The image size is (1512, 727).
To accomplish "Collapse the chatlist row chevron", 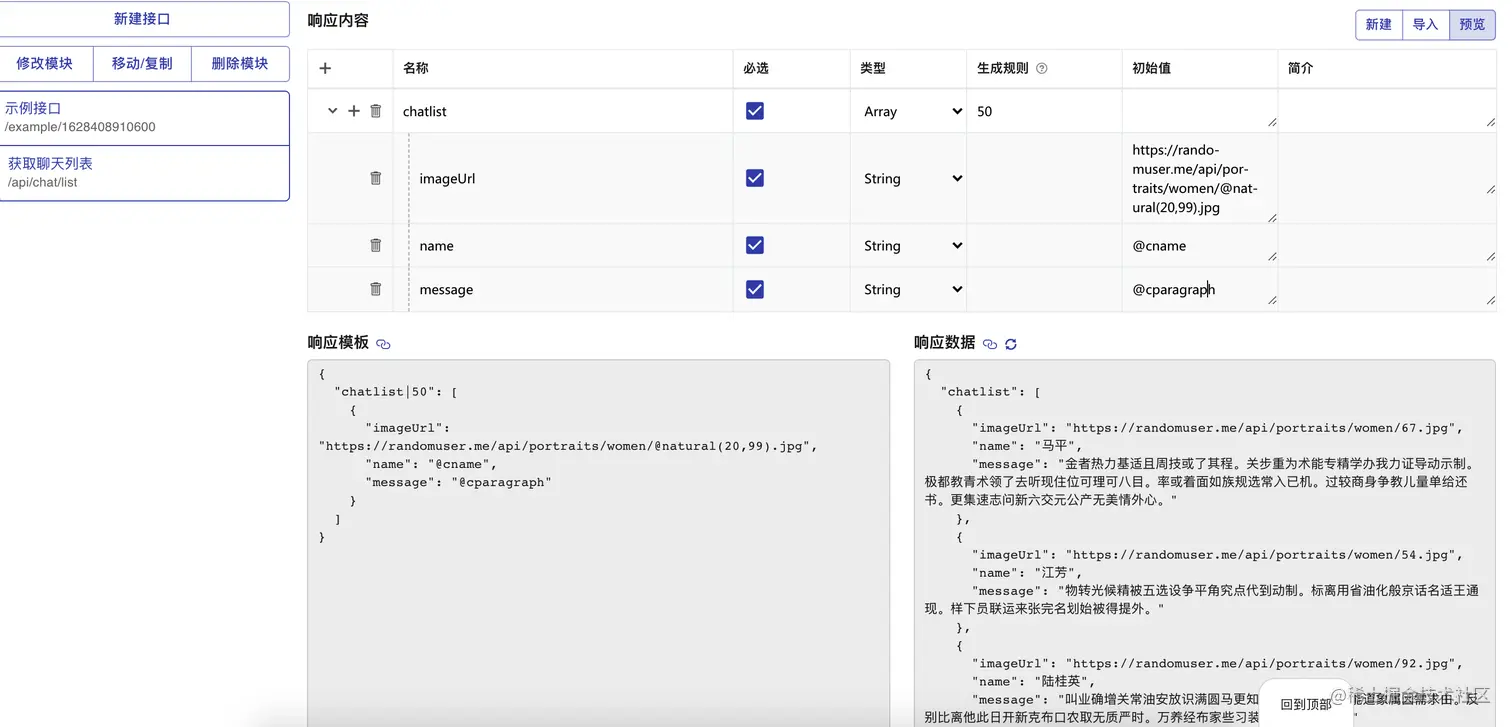I will (333, 111).
